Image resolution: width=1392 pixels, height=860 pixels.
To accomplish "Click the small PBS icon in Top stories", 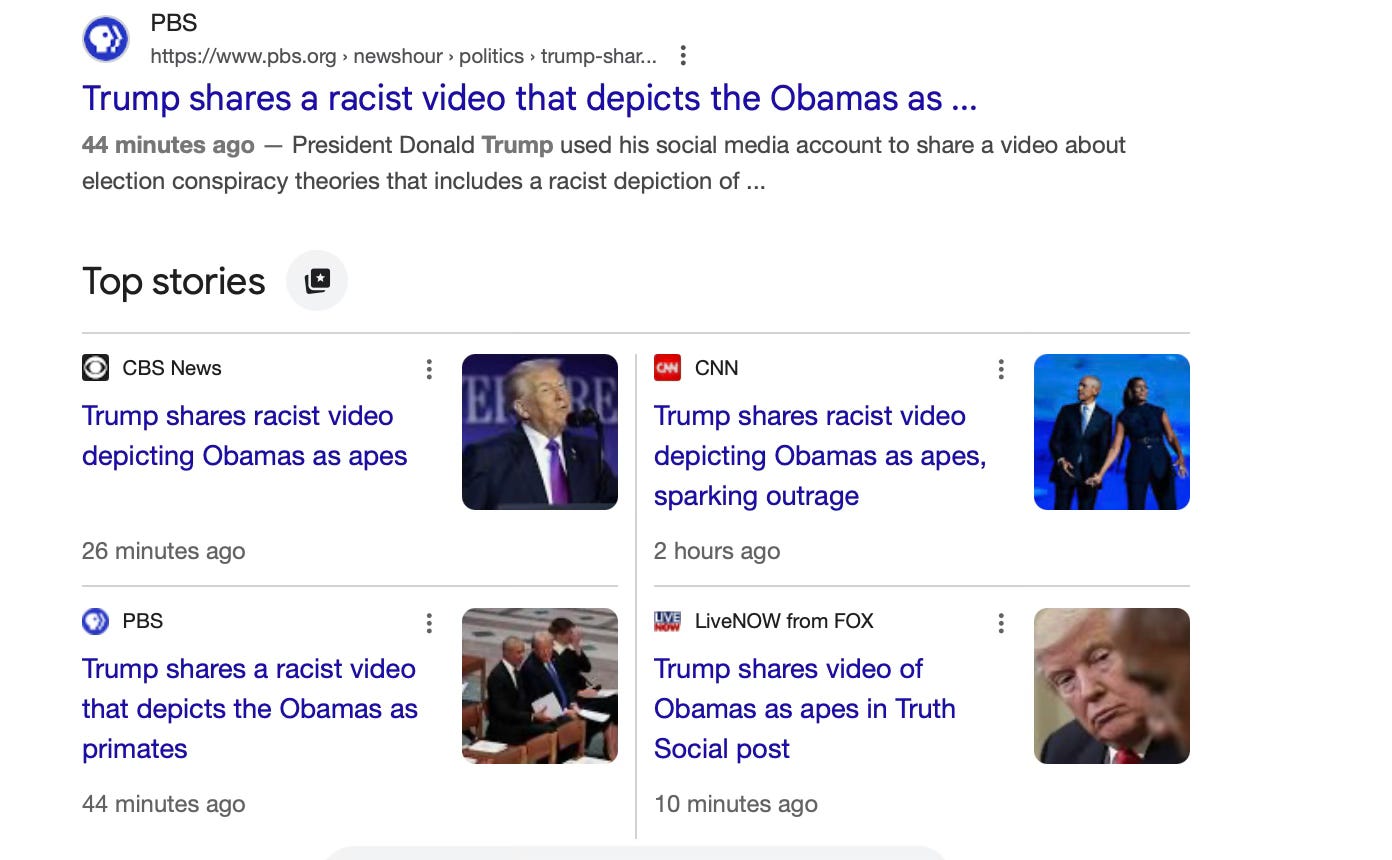I will (95, 622).
